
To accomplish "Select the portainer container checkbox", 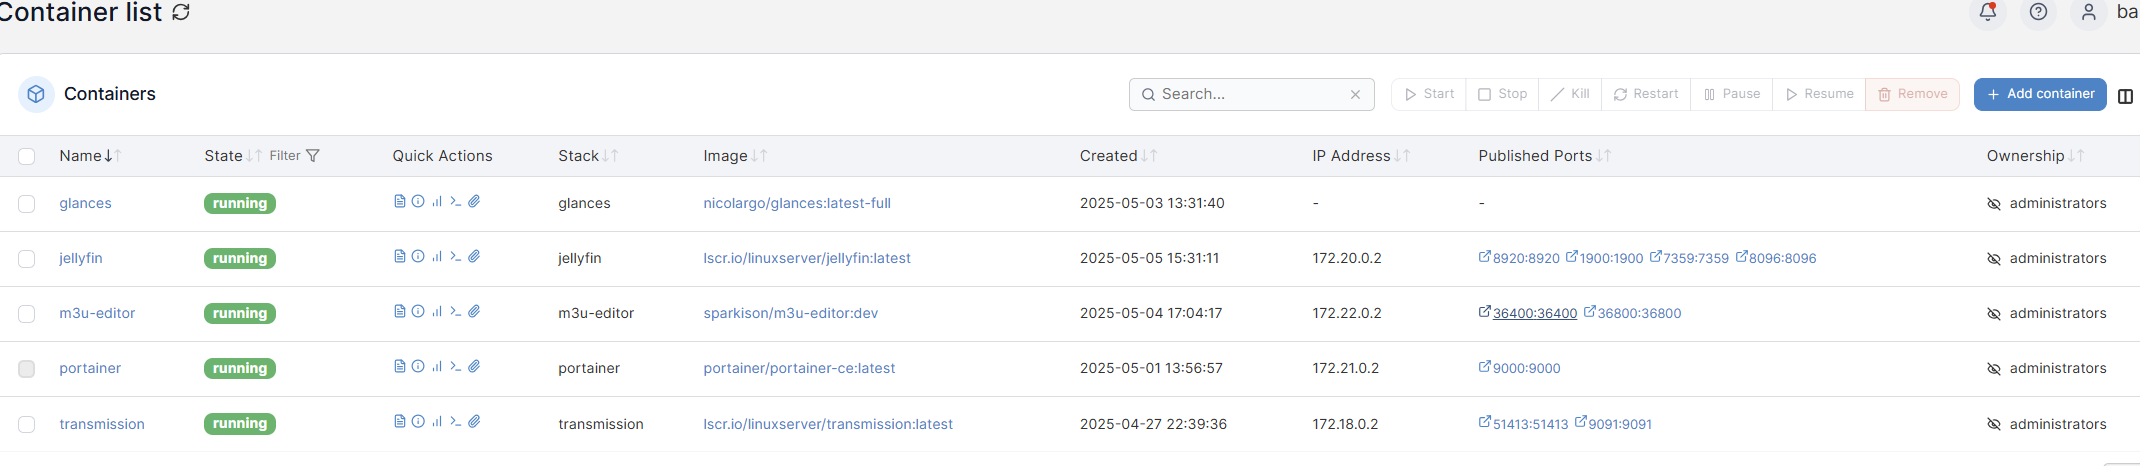I will 27,368.
